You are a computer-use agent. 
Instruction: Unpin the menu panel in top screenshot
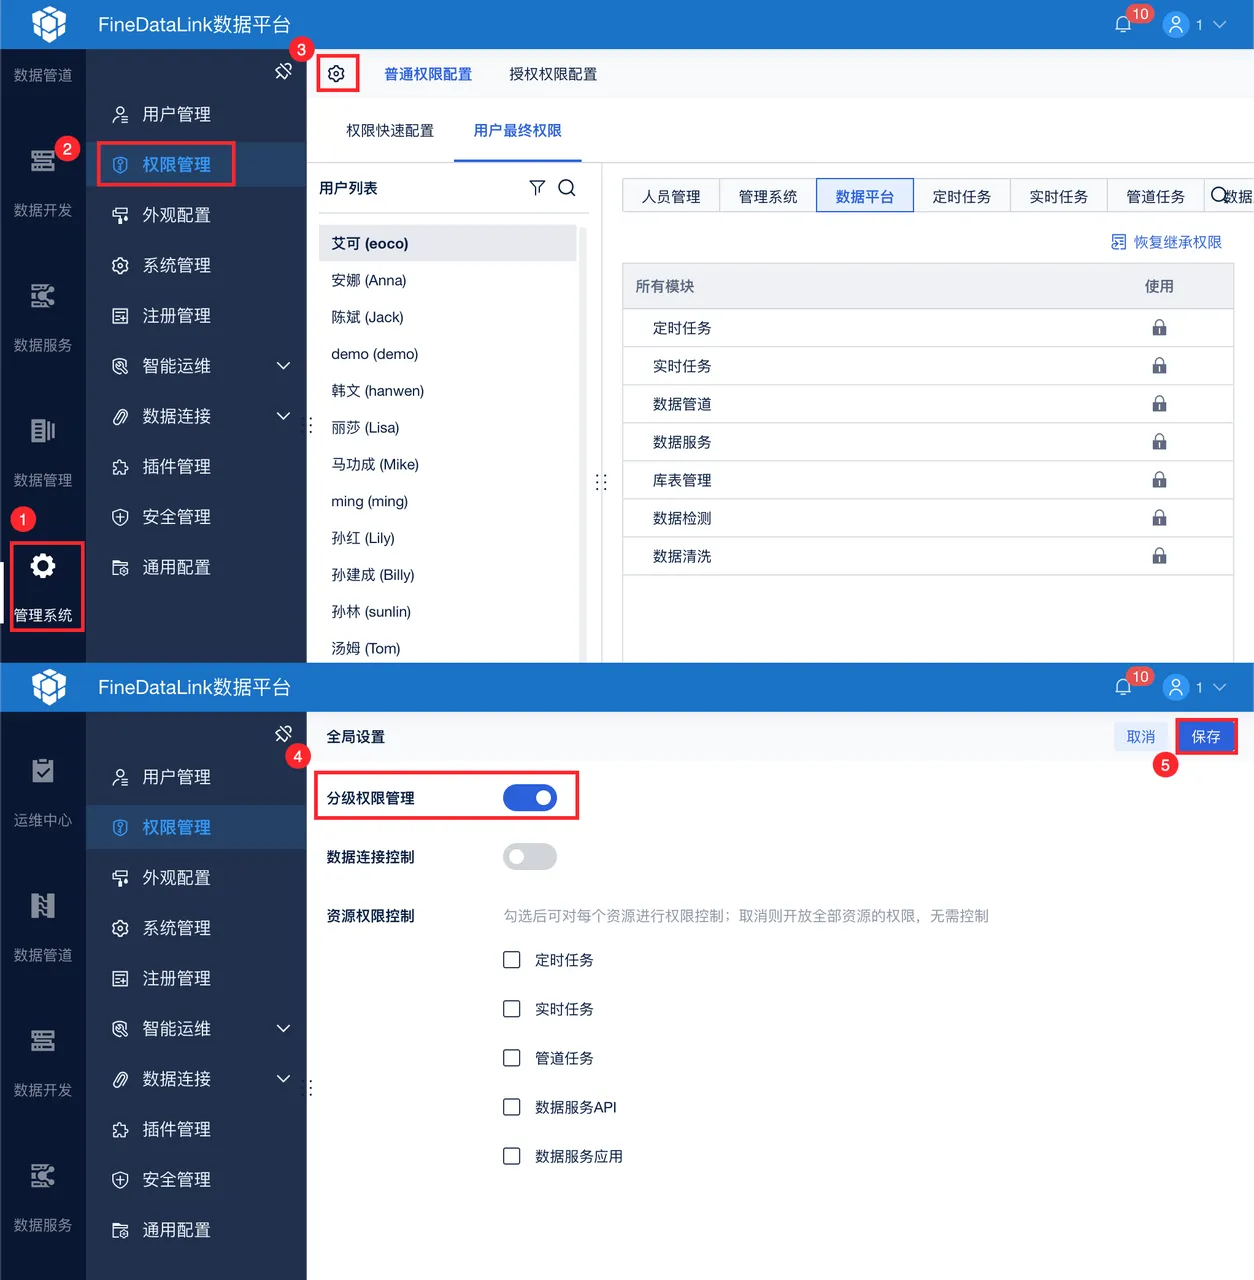click(x=283, y=71)
